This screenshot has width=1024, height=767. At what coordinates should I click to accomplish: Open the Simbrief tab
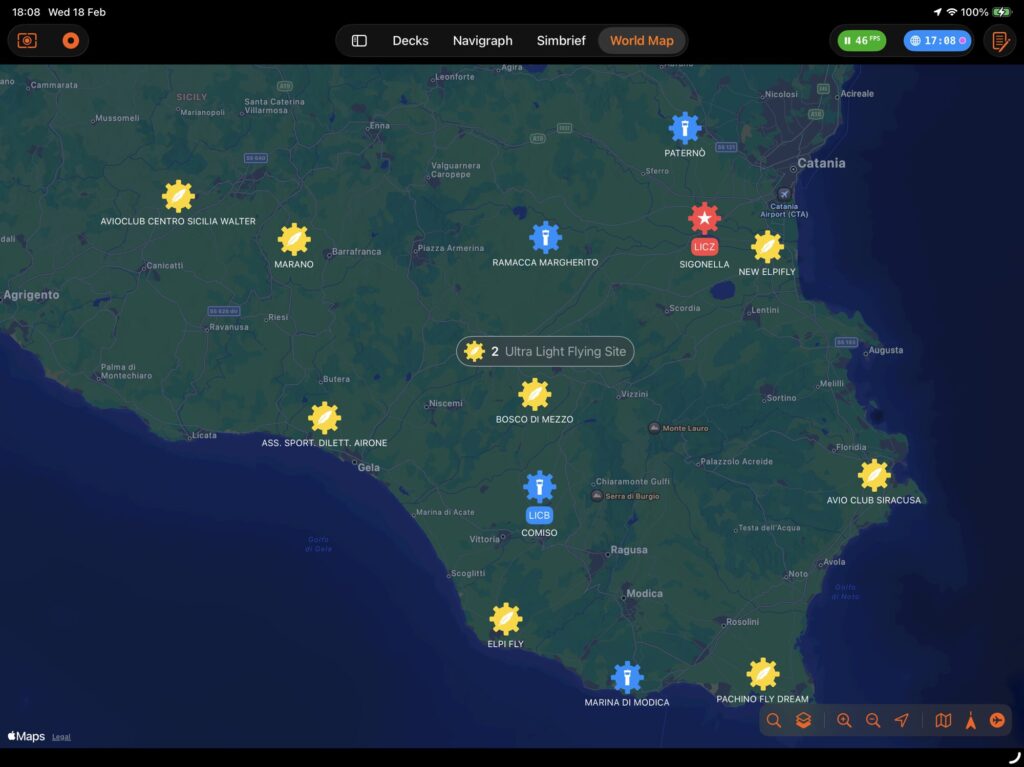tap(561, 41)
